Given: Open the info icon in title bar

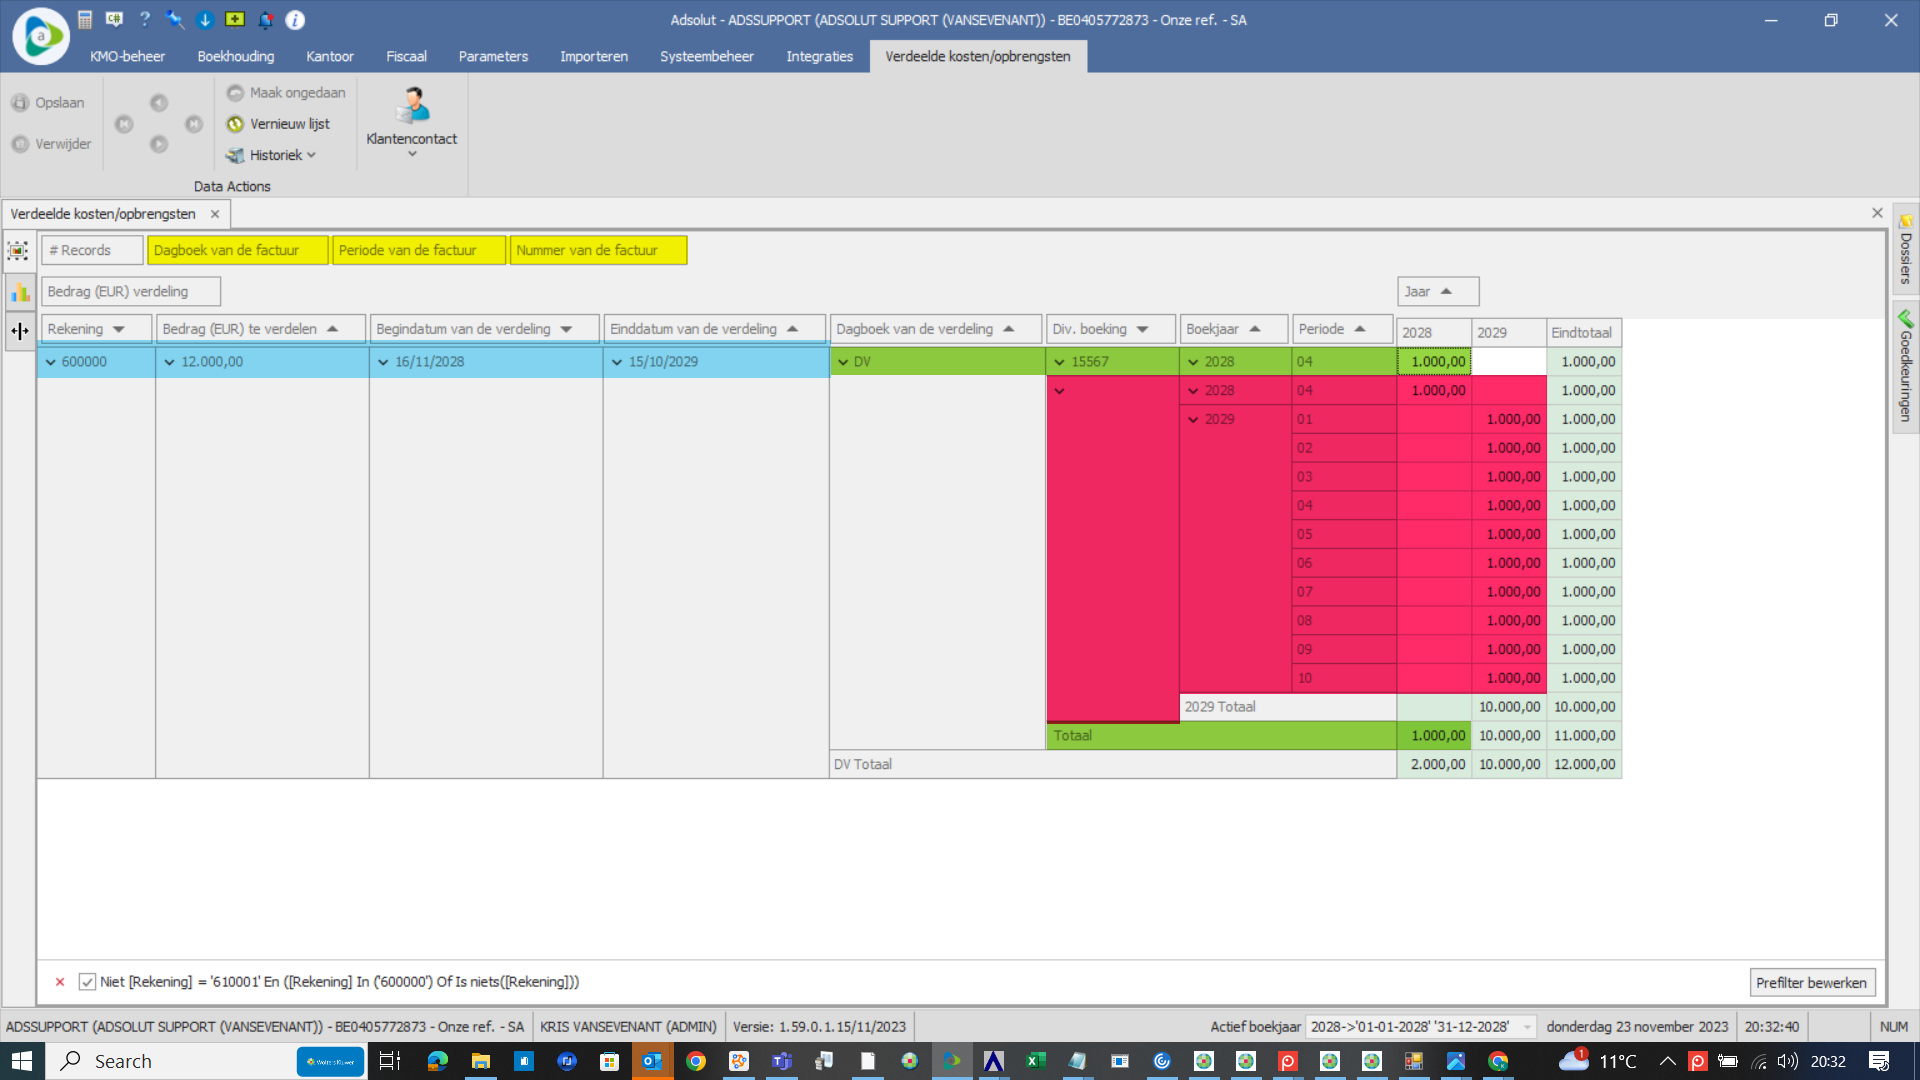Looking at the screenshot, I should [295, 19].
